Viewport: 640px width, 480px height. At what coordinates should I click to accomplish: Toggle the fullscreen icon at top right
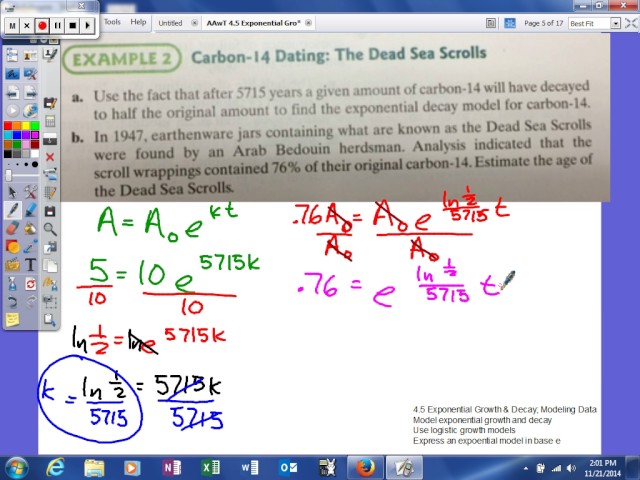point(631,23)
